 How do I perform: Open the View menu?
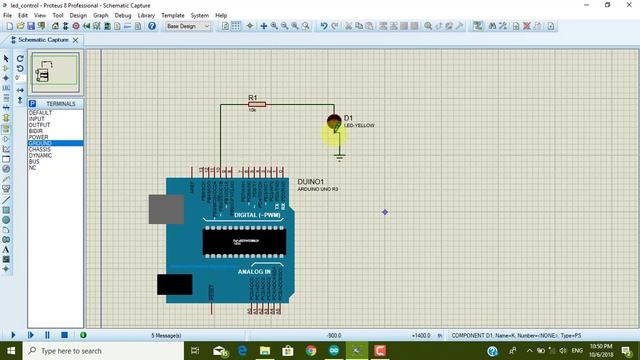(40, 16)
